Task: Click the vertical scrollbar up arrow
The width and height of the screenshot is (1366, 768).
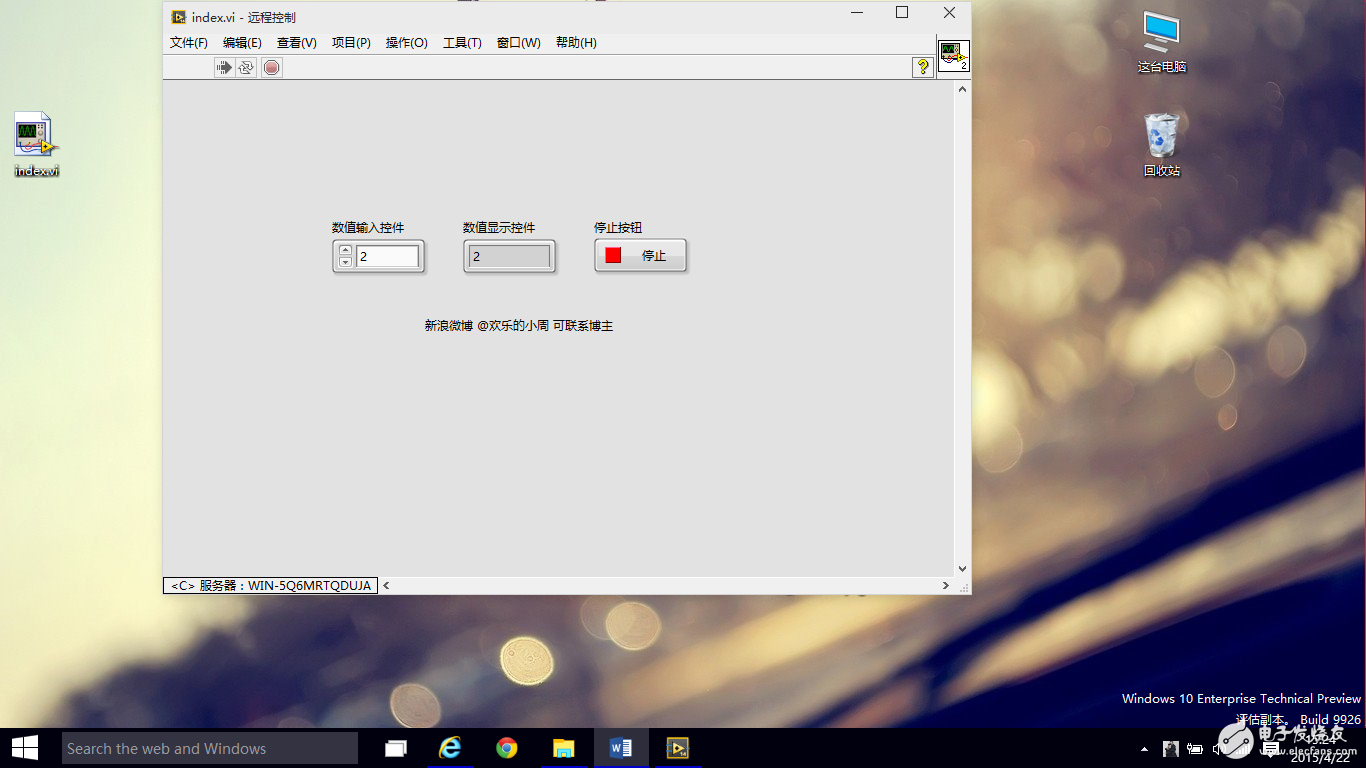Action: [963, 90]
